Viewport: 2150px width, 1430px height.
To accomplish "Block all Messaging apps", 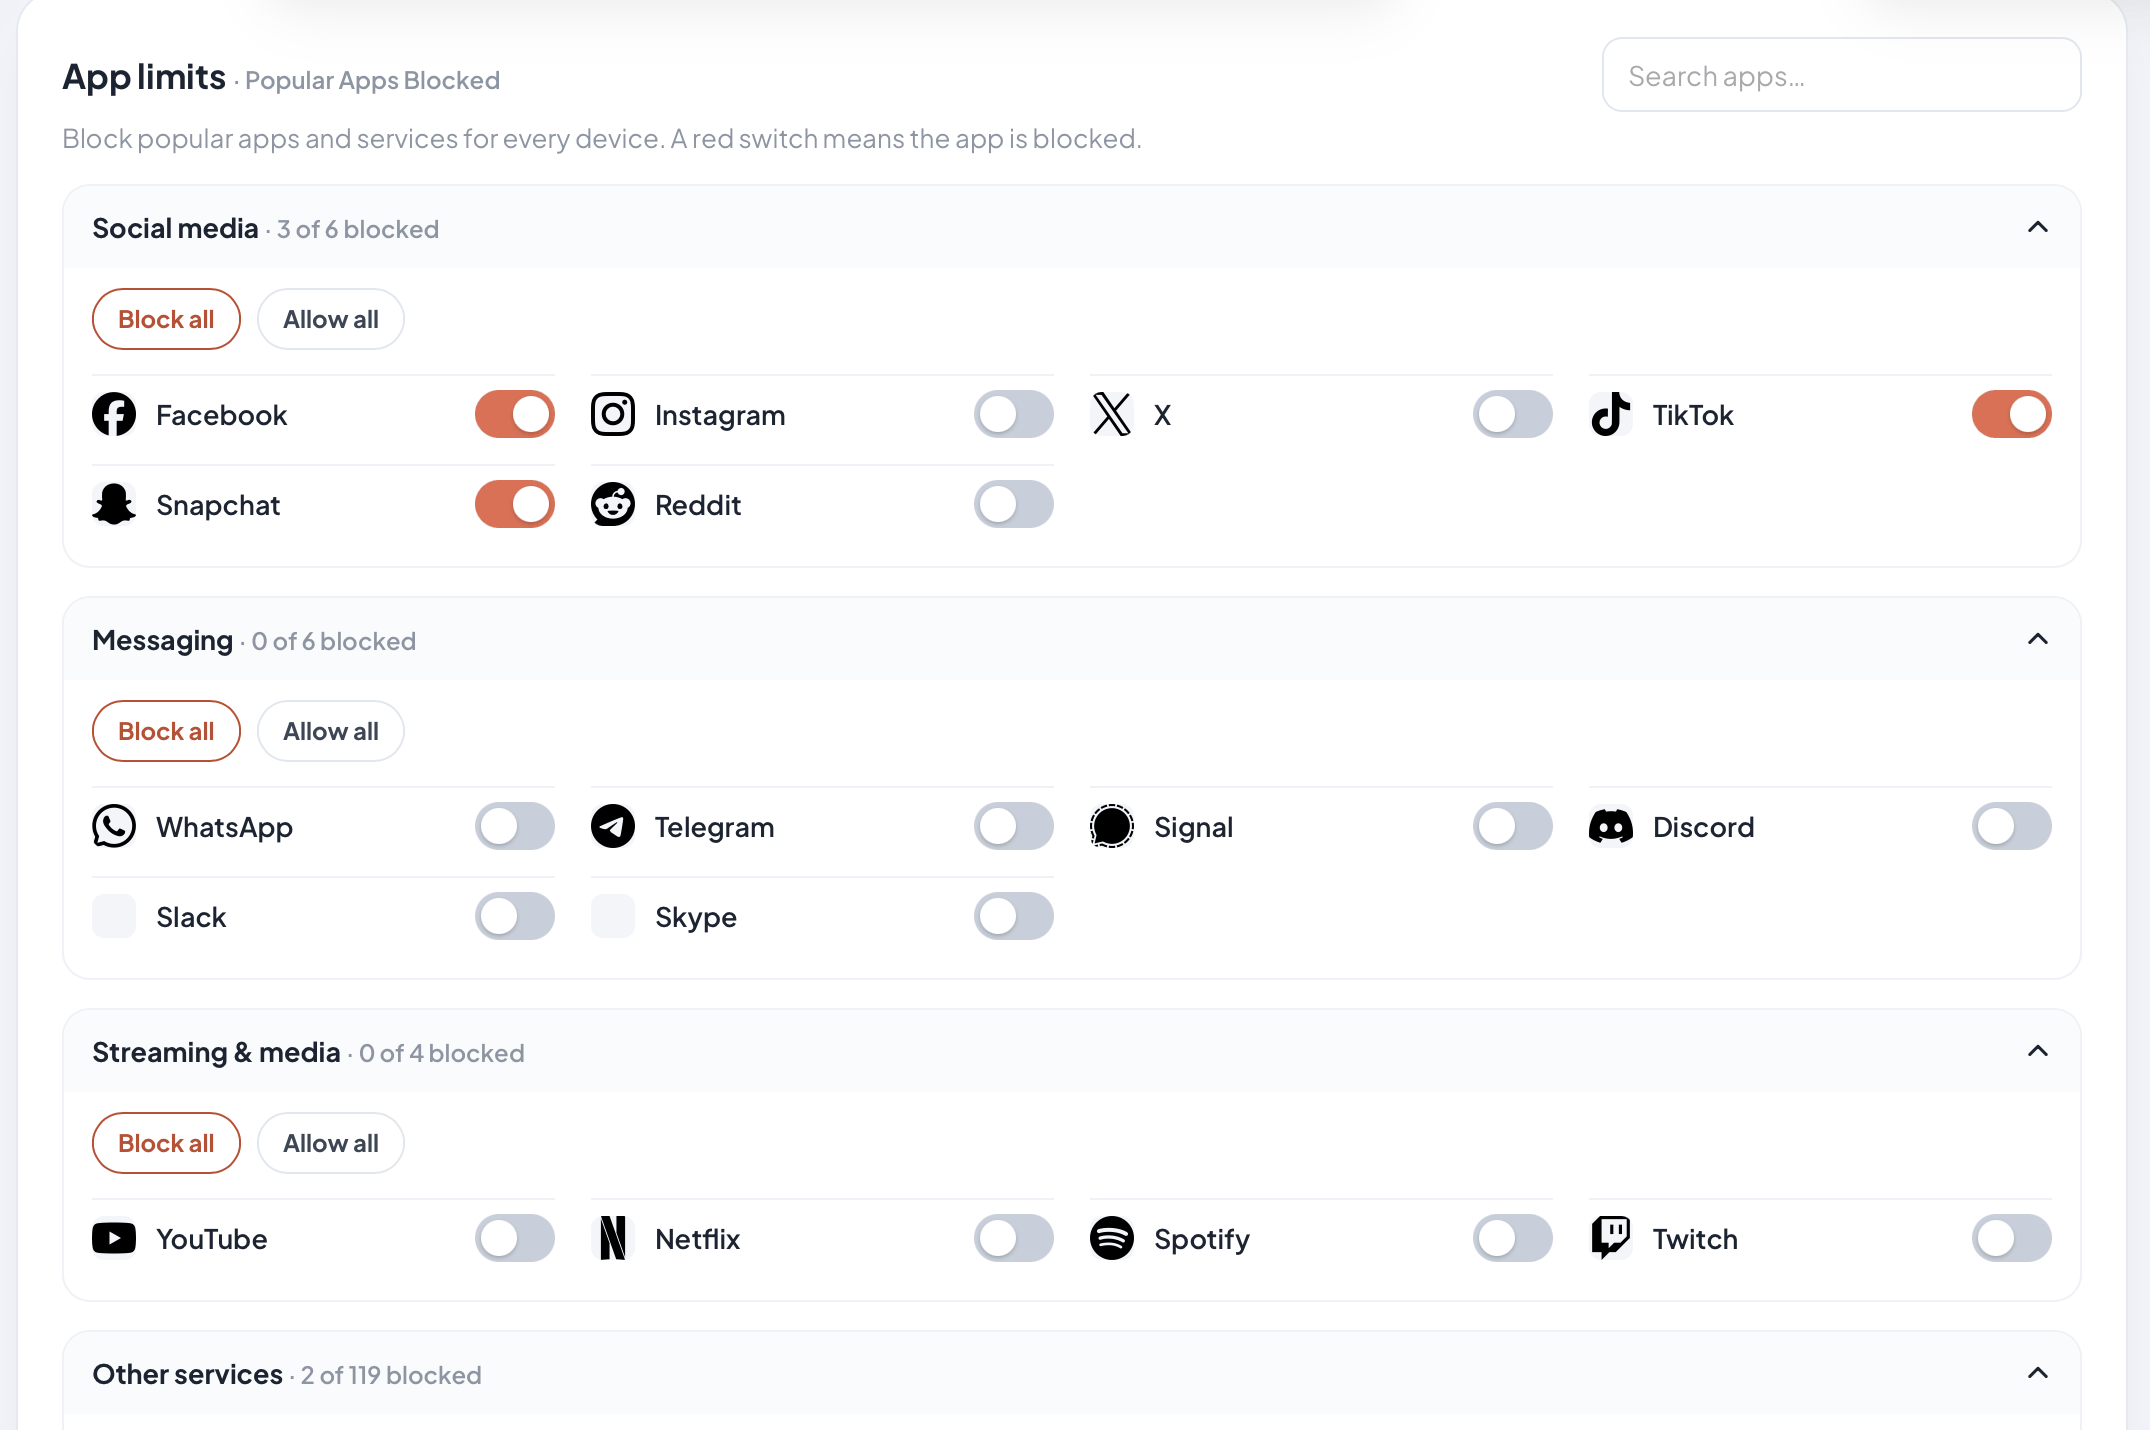I will (x=166, y=731).
